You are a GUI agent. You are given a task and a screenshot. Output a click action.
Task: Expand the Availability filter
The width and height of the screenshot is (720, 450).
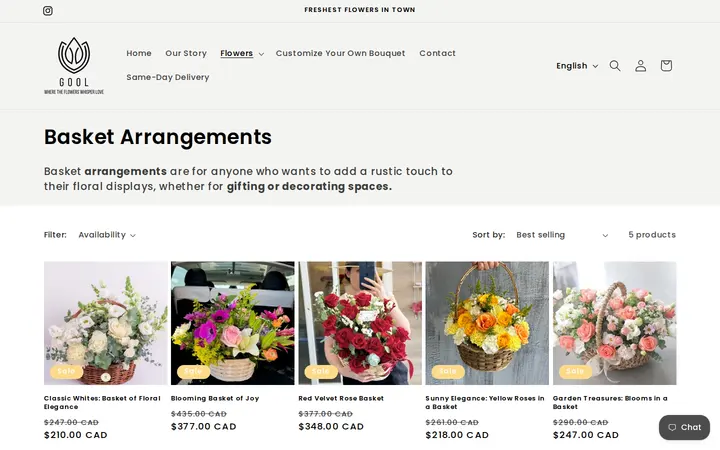[107, 235]
